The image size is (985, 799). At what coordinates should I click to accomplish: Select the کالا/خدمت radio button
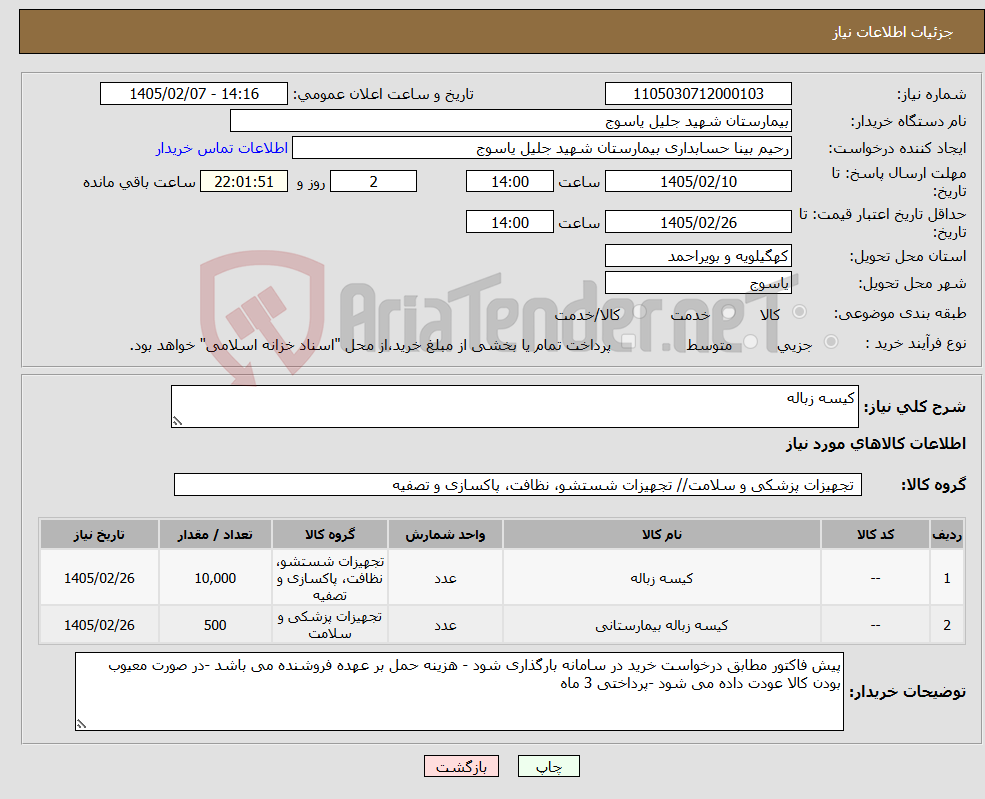[639, 312]
